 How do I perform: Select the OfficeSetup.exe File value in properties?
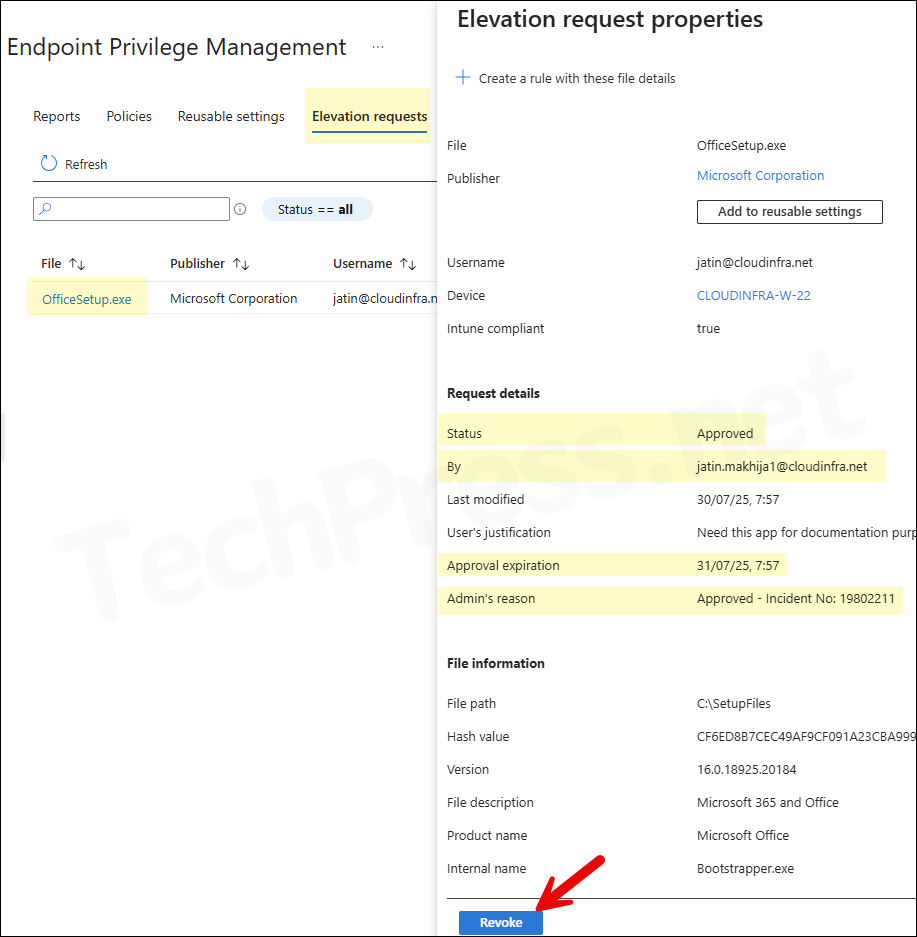pos(741,146)
